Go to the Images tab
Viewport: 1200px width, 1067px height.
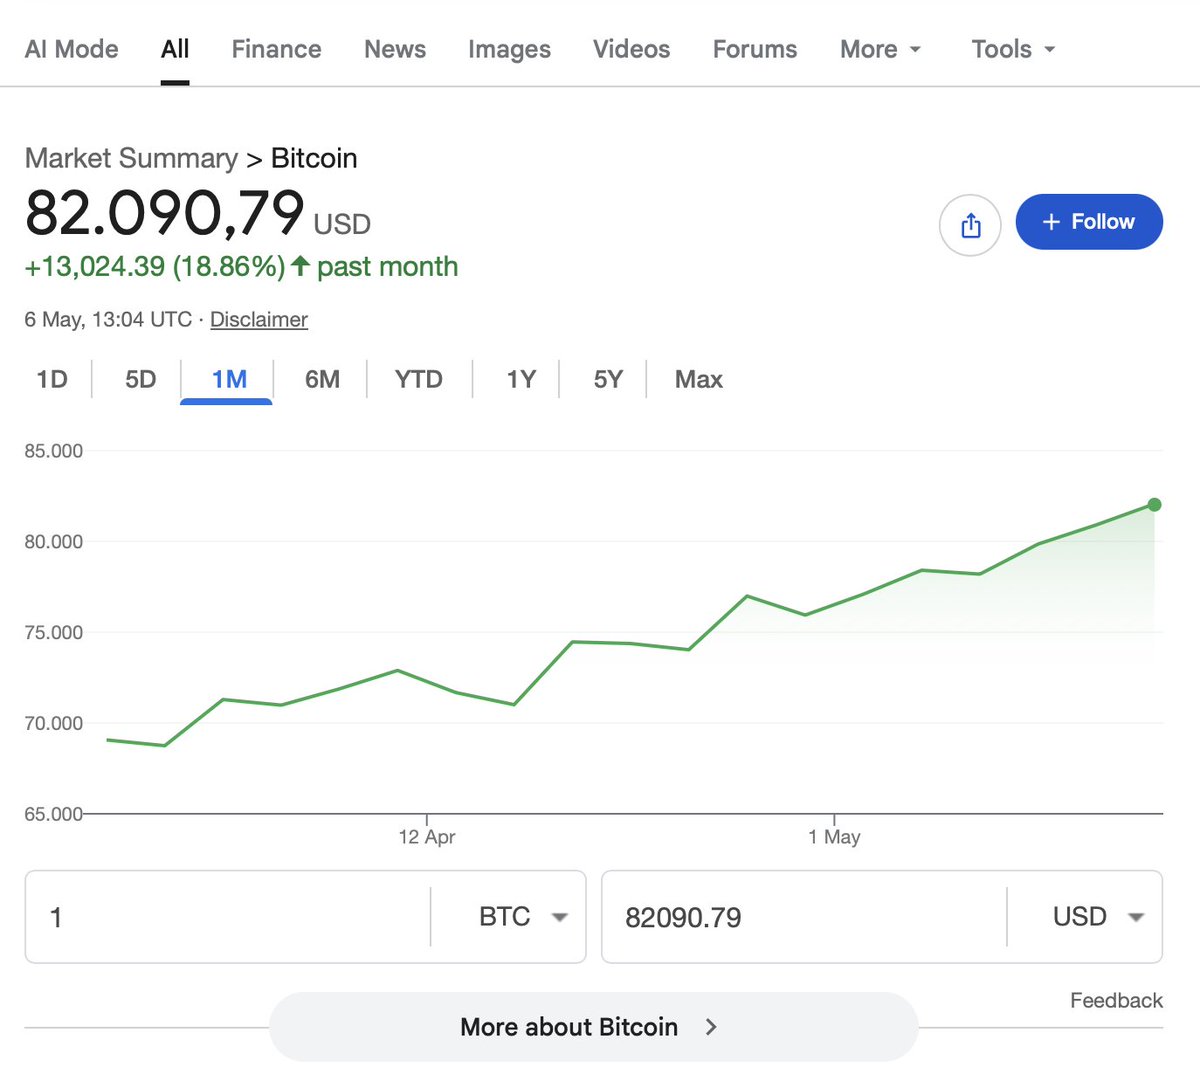(509, 49)
